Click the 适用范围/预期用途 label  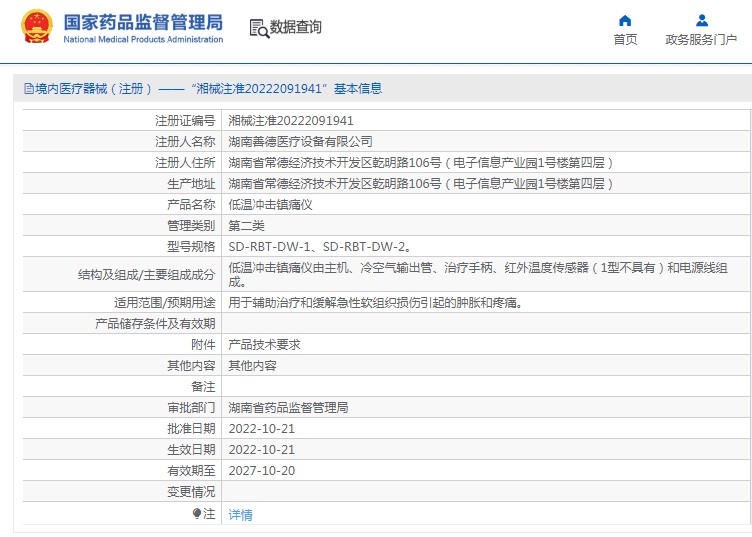[165, 303]
